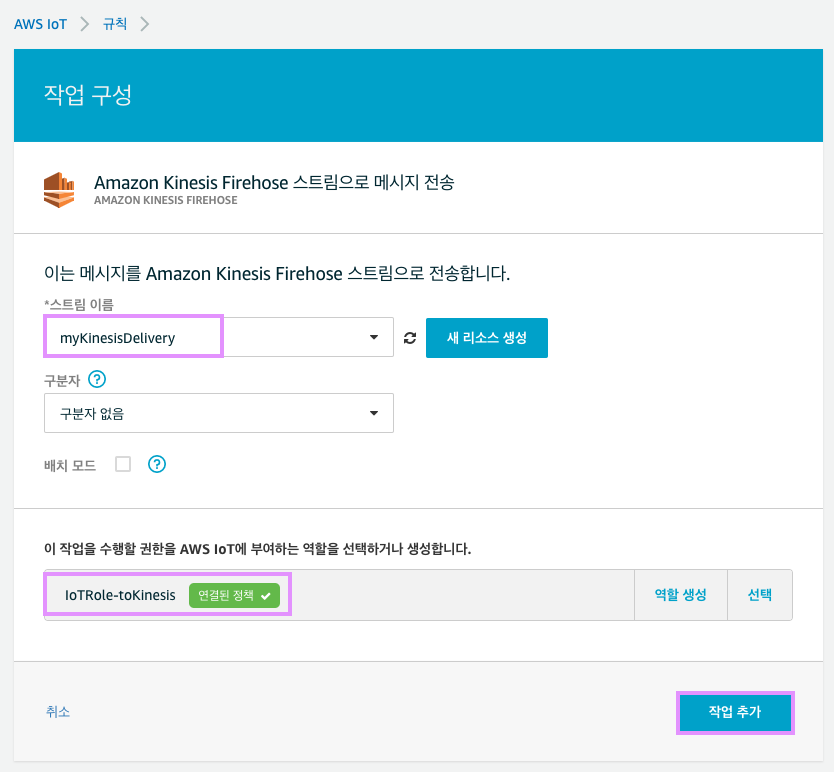Click the 취소 cancel link
This screenshot has width=834, height=772.
(x=58, y=712)
